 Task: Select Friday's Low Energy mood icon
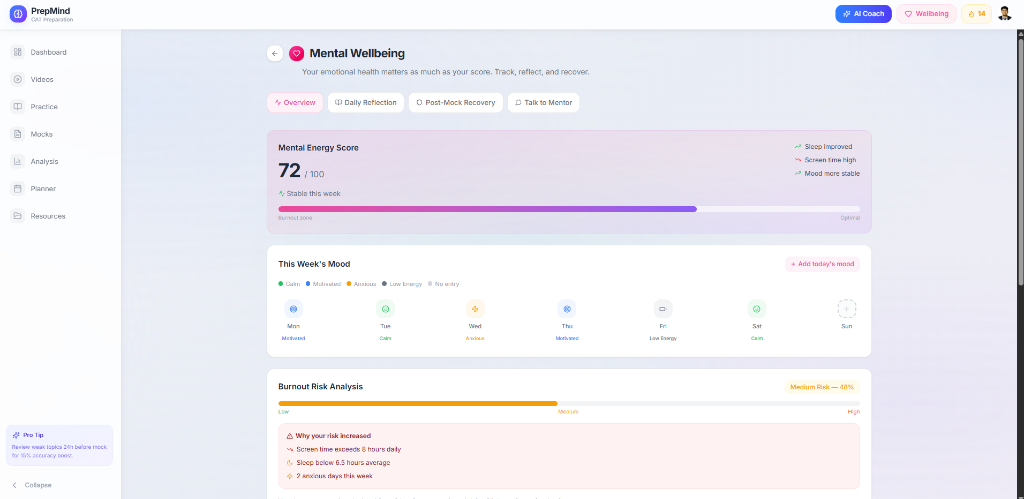click(663, 309)
